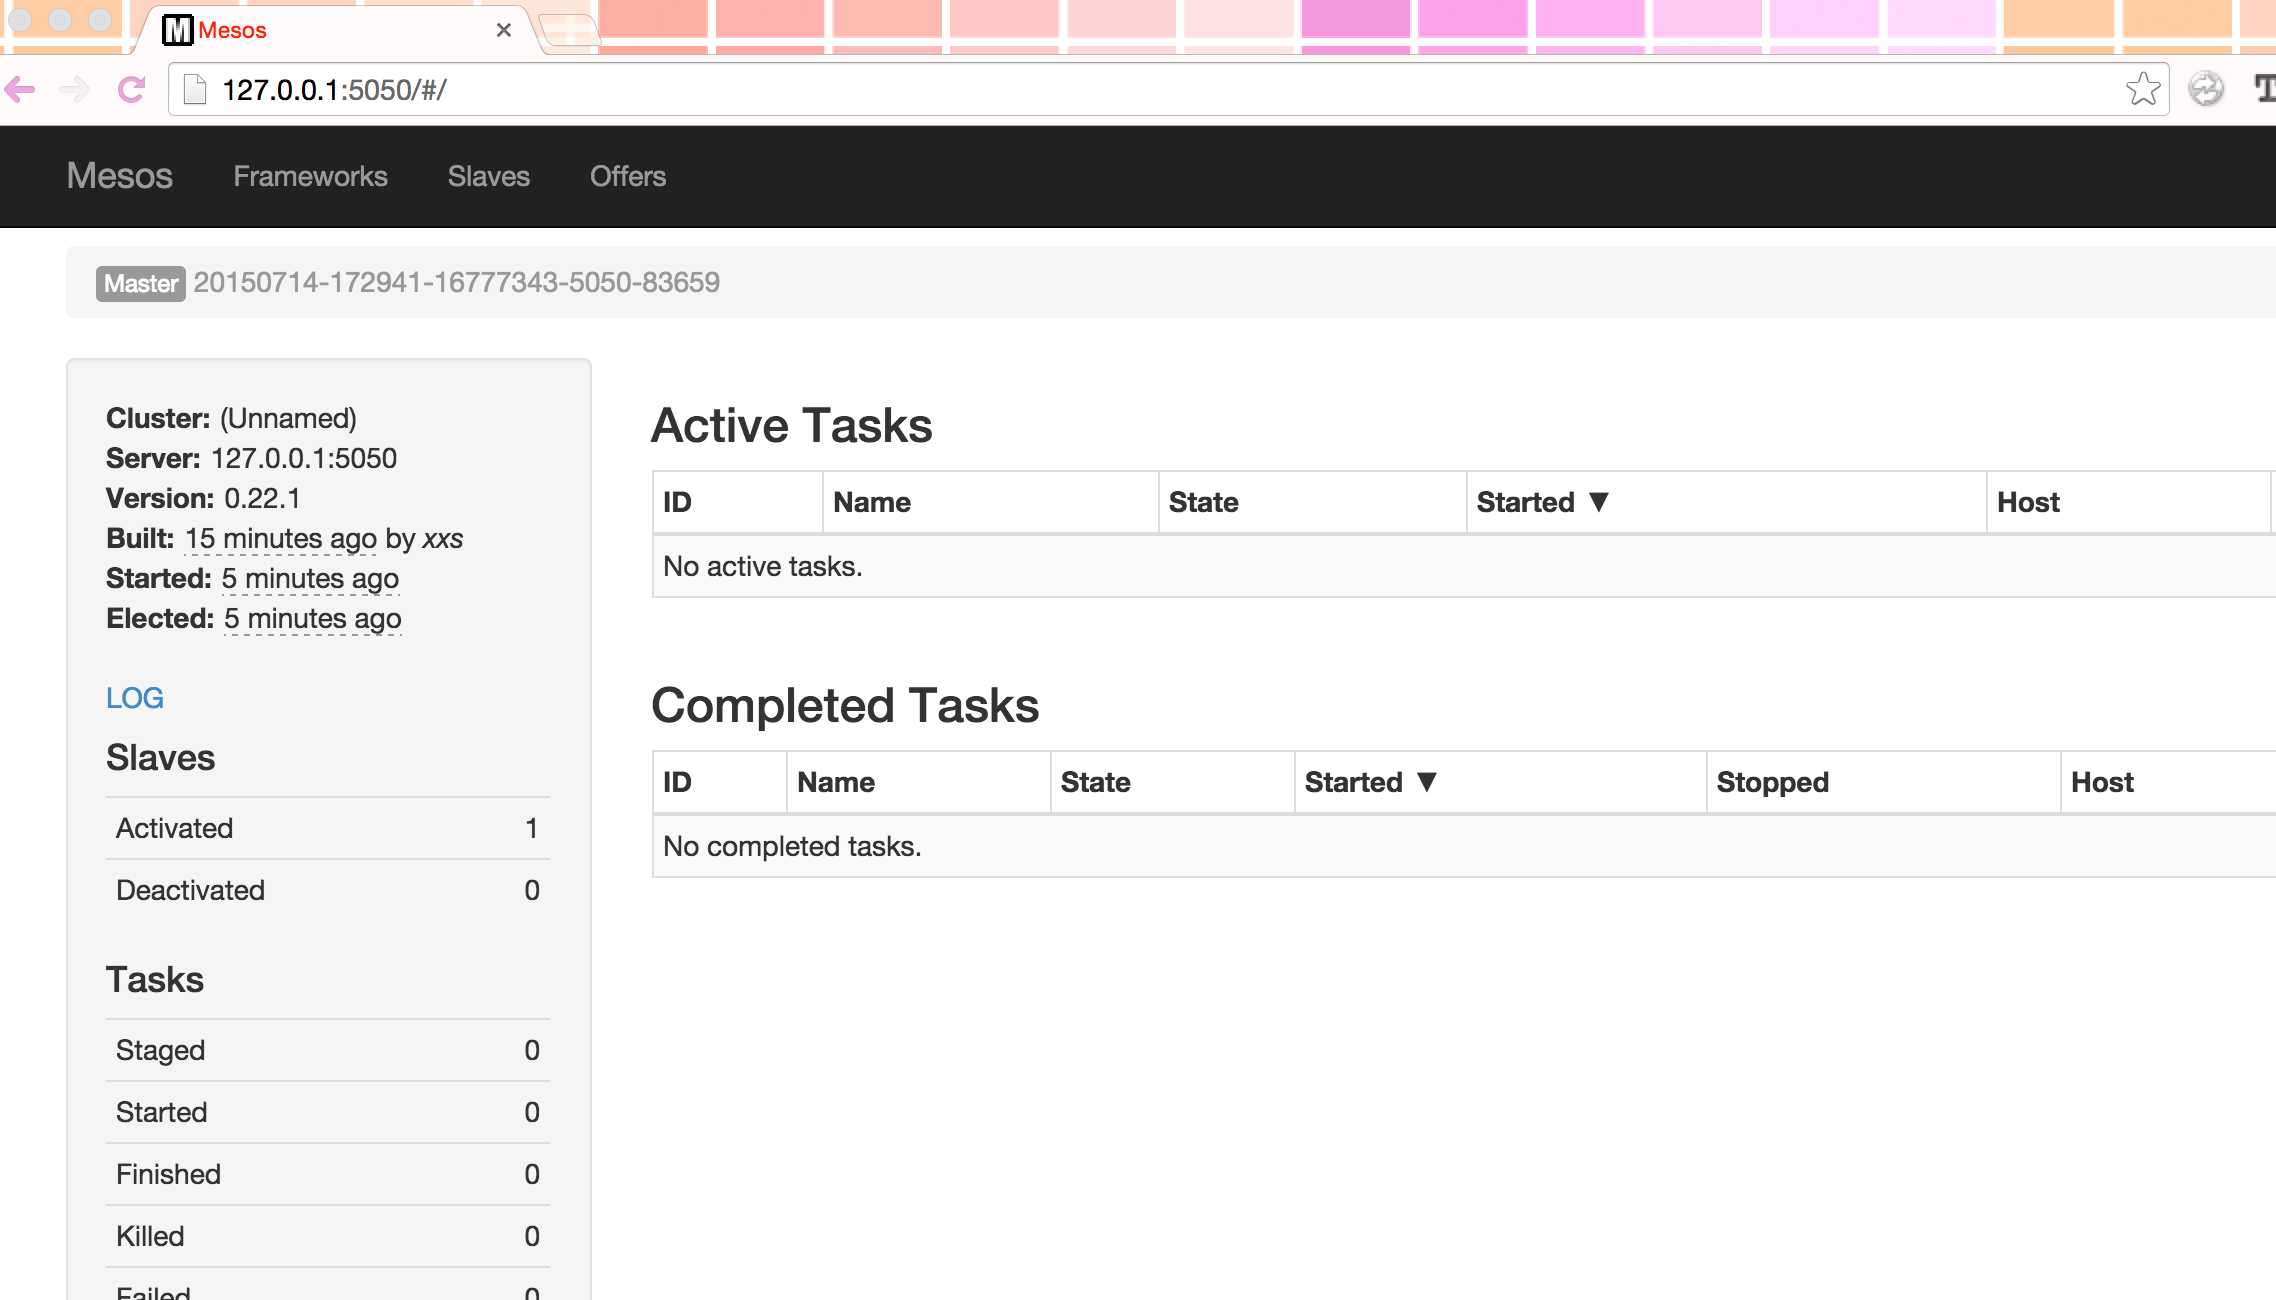The height and width of the screenshot is (1300, 2276).
Task: Sort Active Tasks by Started arrow
Action: tap(1599, 502)
